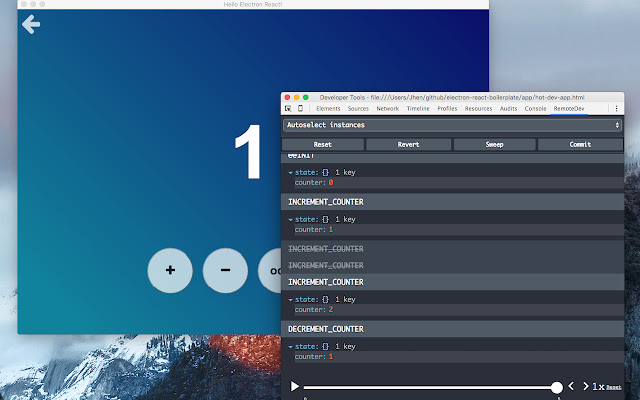640x400 pixels.
Task: Click the Commit button
Action: (579, 144)
